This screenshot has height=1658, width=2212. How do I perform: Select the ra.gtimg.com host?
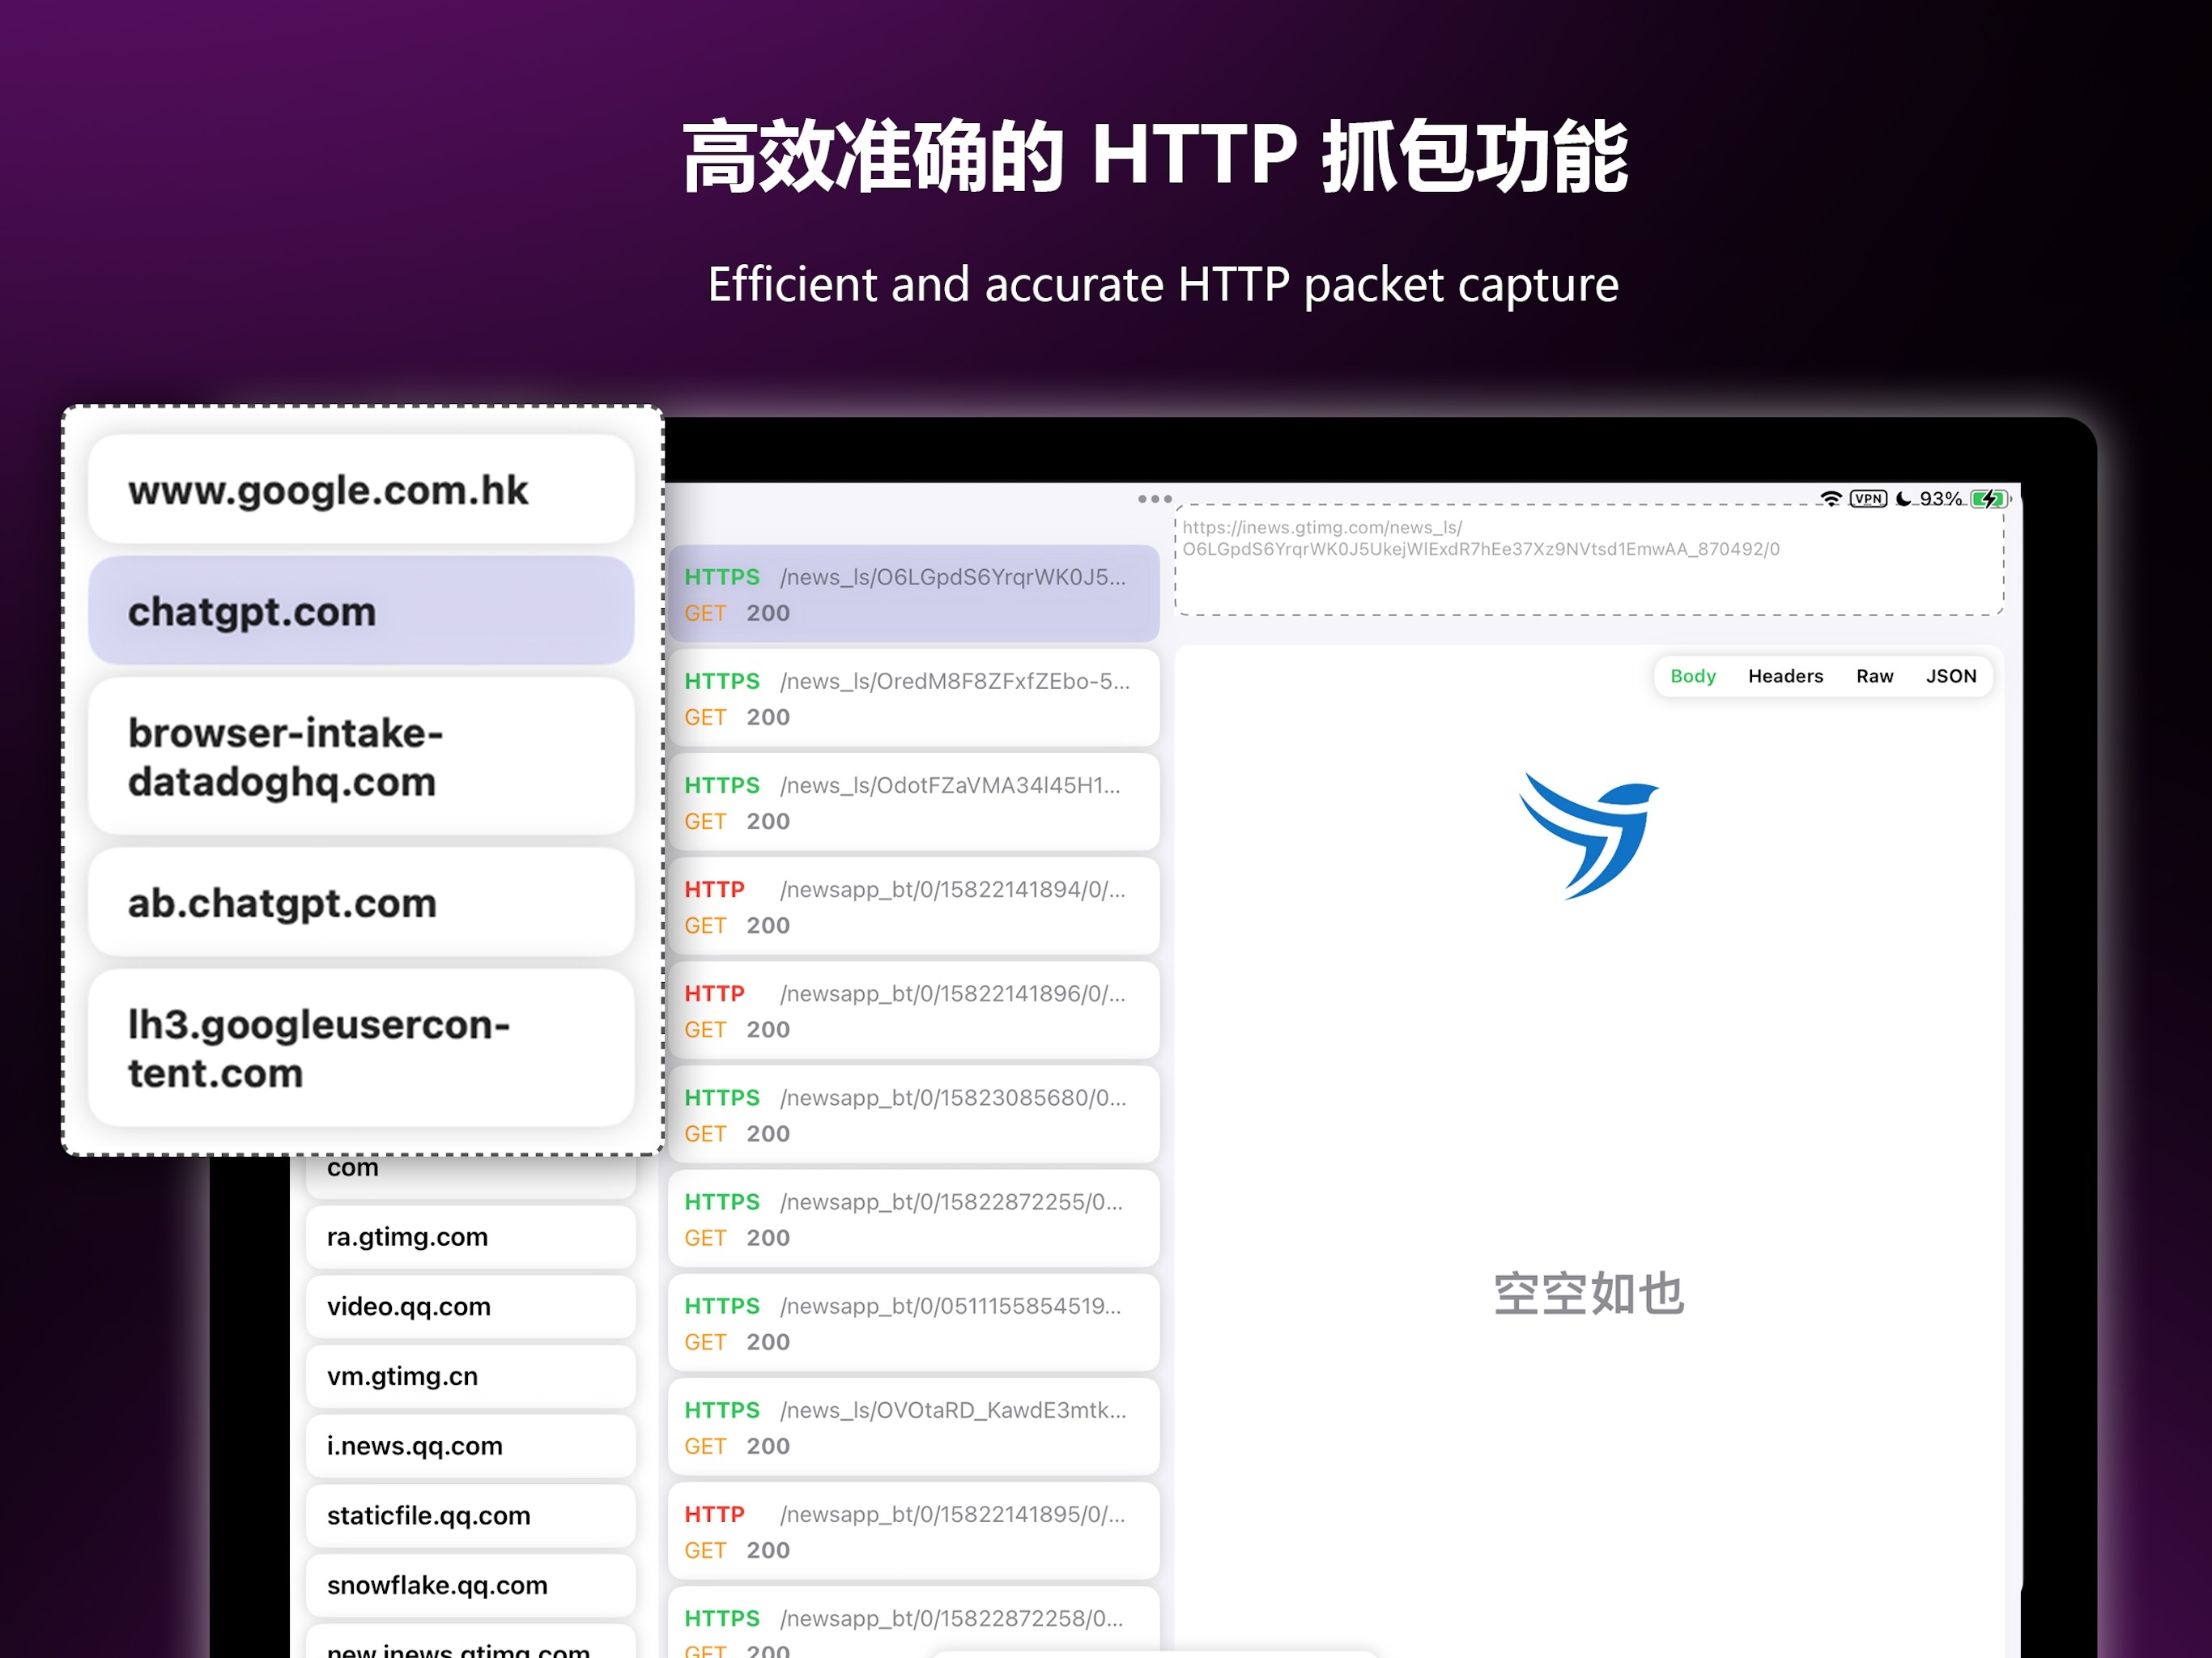coord(470,1237)
